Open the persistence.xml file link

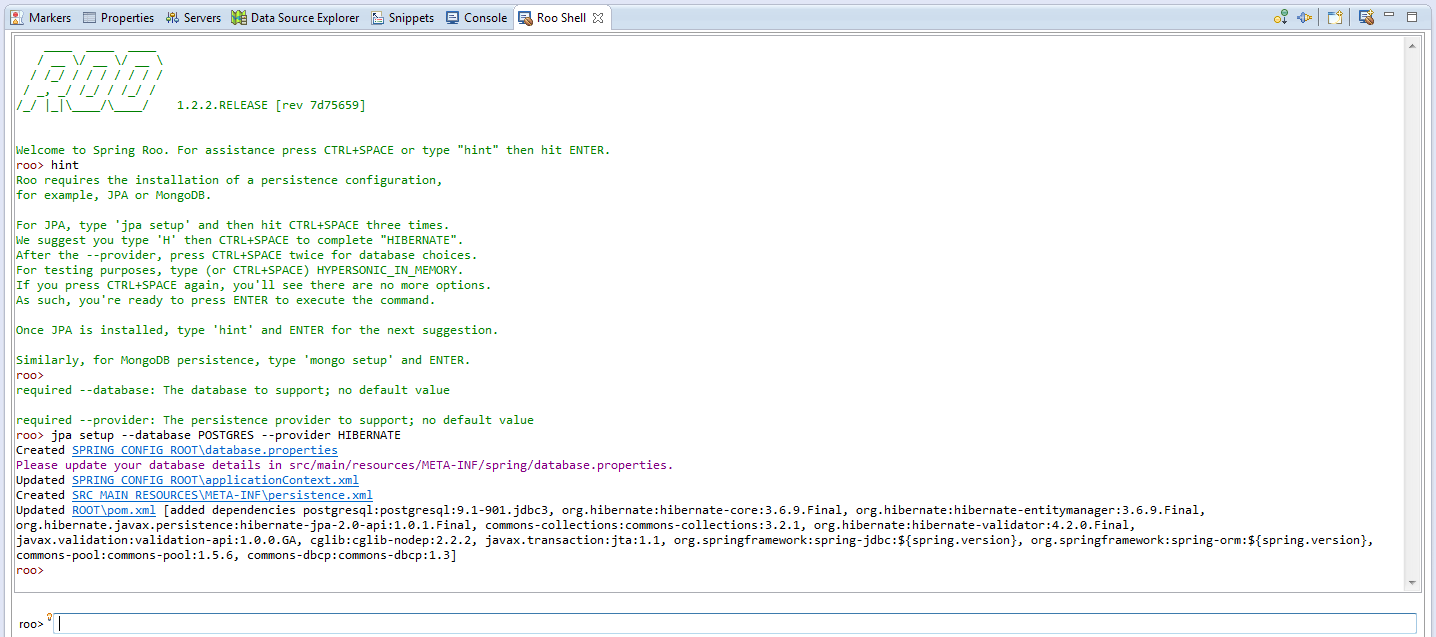(x=222, y=495)
